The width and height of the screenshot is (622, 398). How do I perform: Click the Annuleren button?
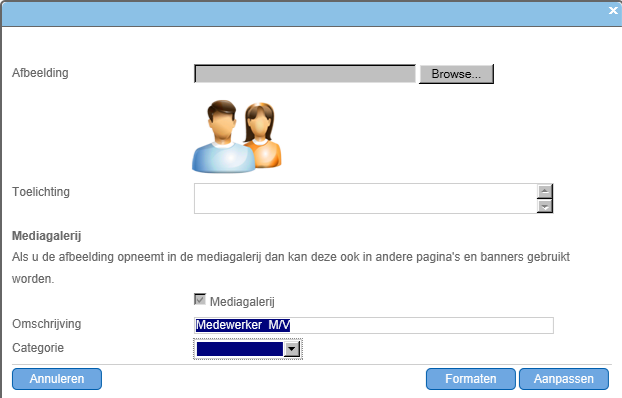(x=57, y=379)
